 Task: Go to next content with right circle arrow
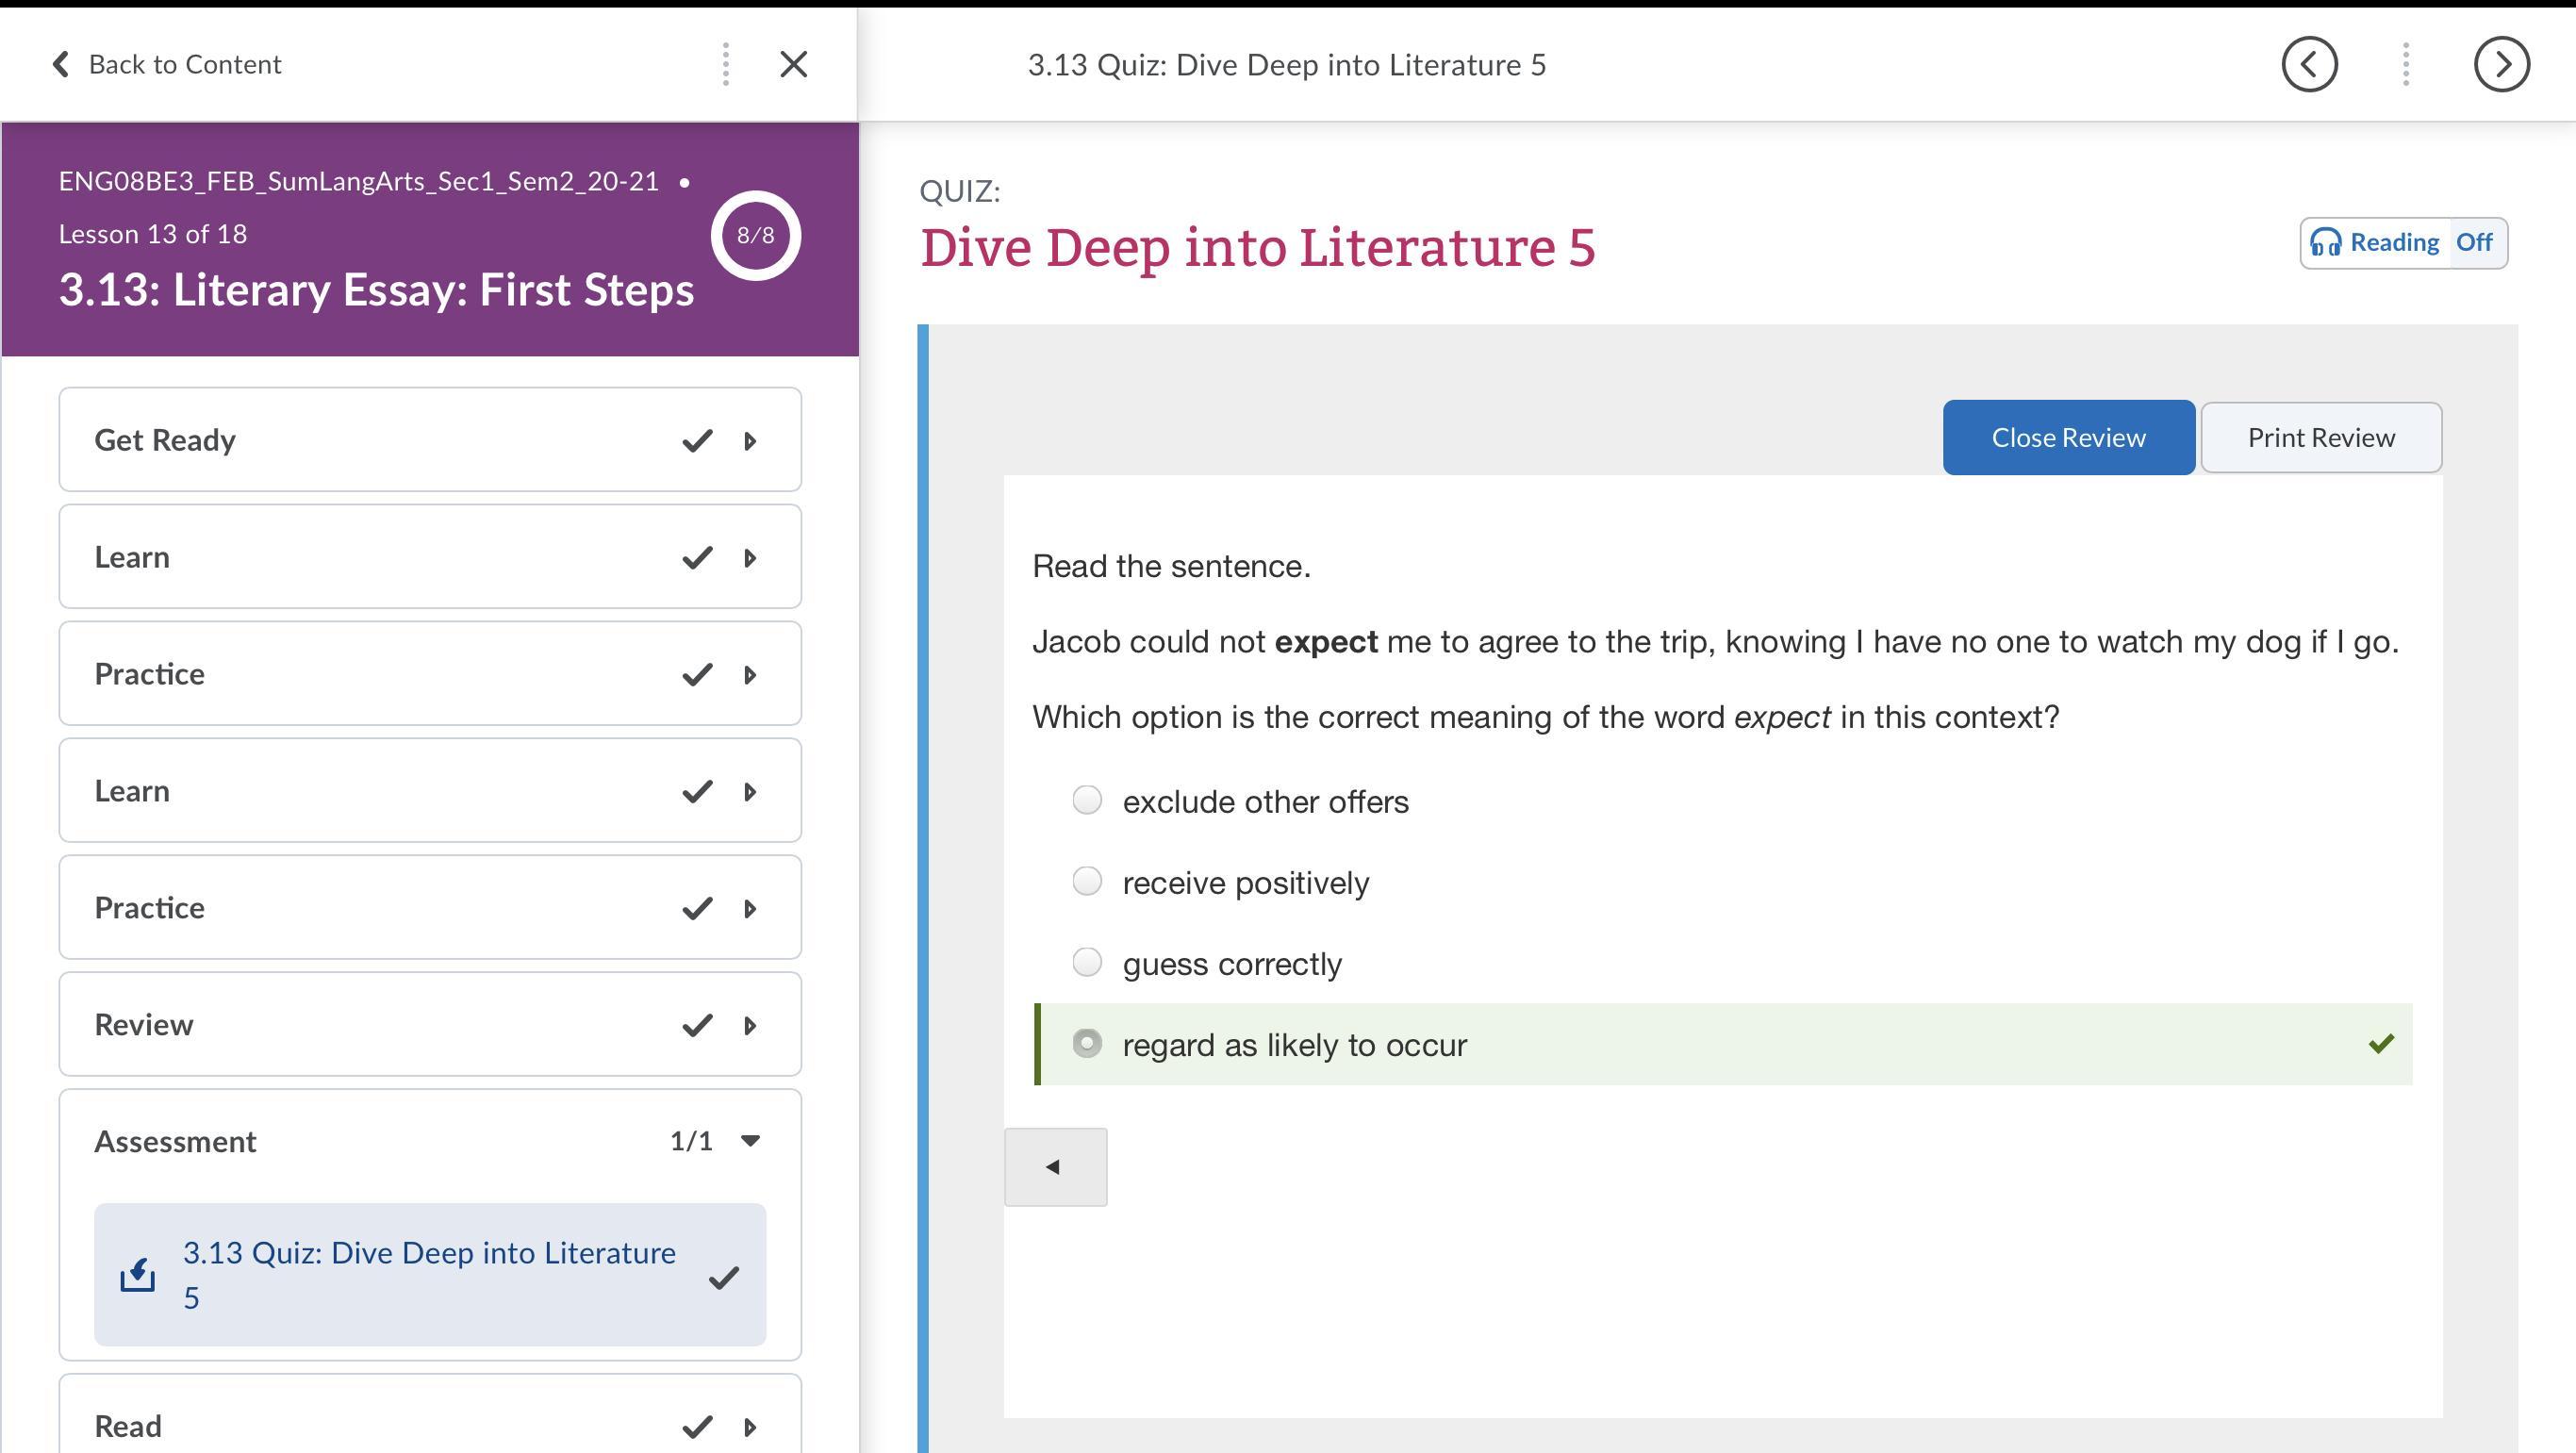click(2501, 65)
